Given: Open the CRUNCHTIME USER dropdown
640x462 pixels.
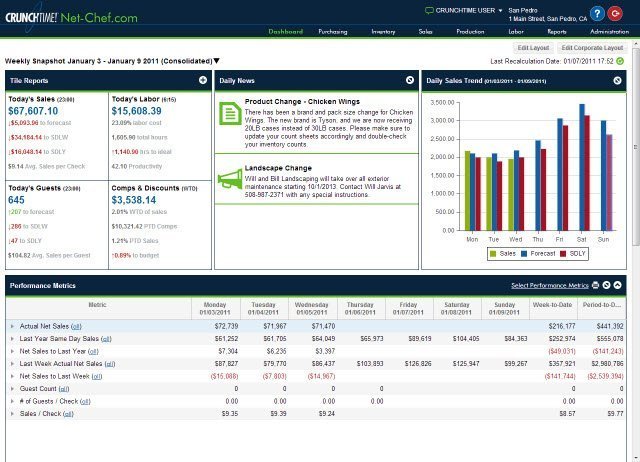Looking at the screenshot, I should tap(500, 11).
